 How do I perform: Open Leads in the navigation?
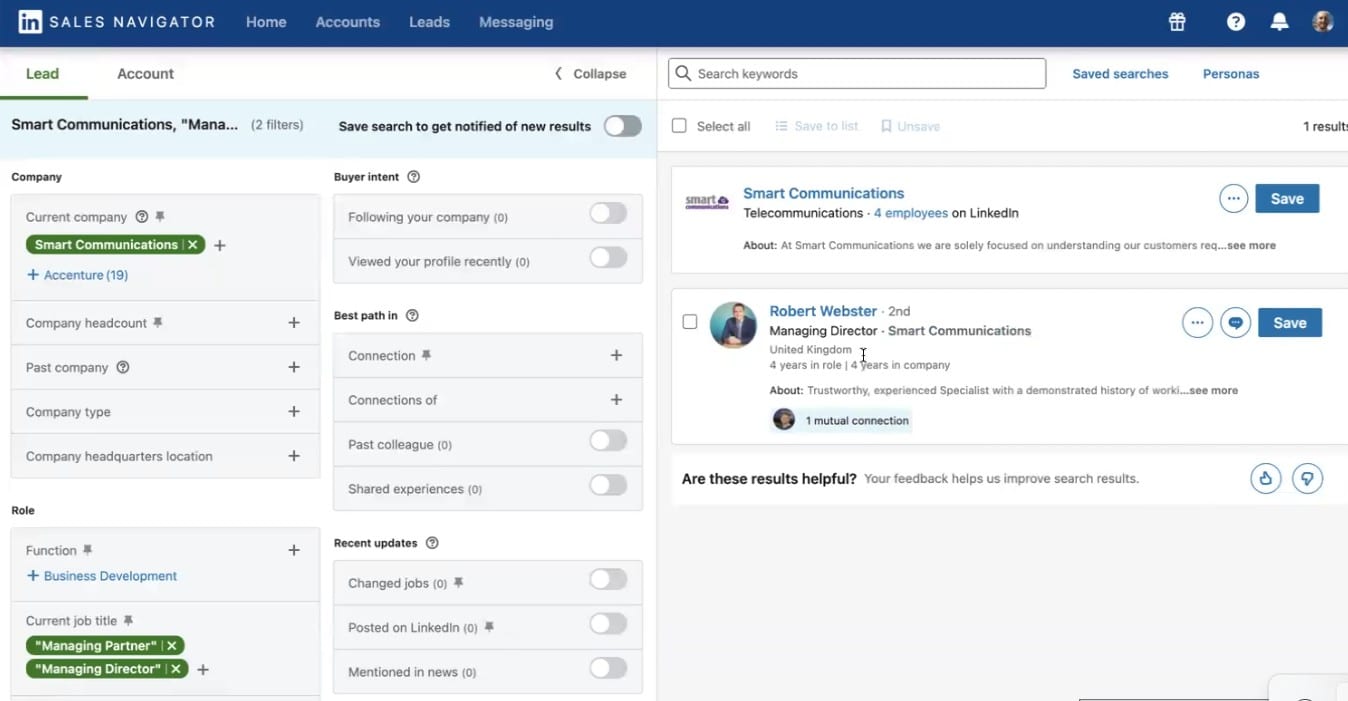429,22
